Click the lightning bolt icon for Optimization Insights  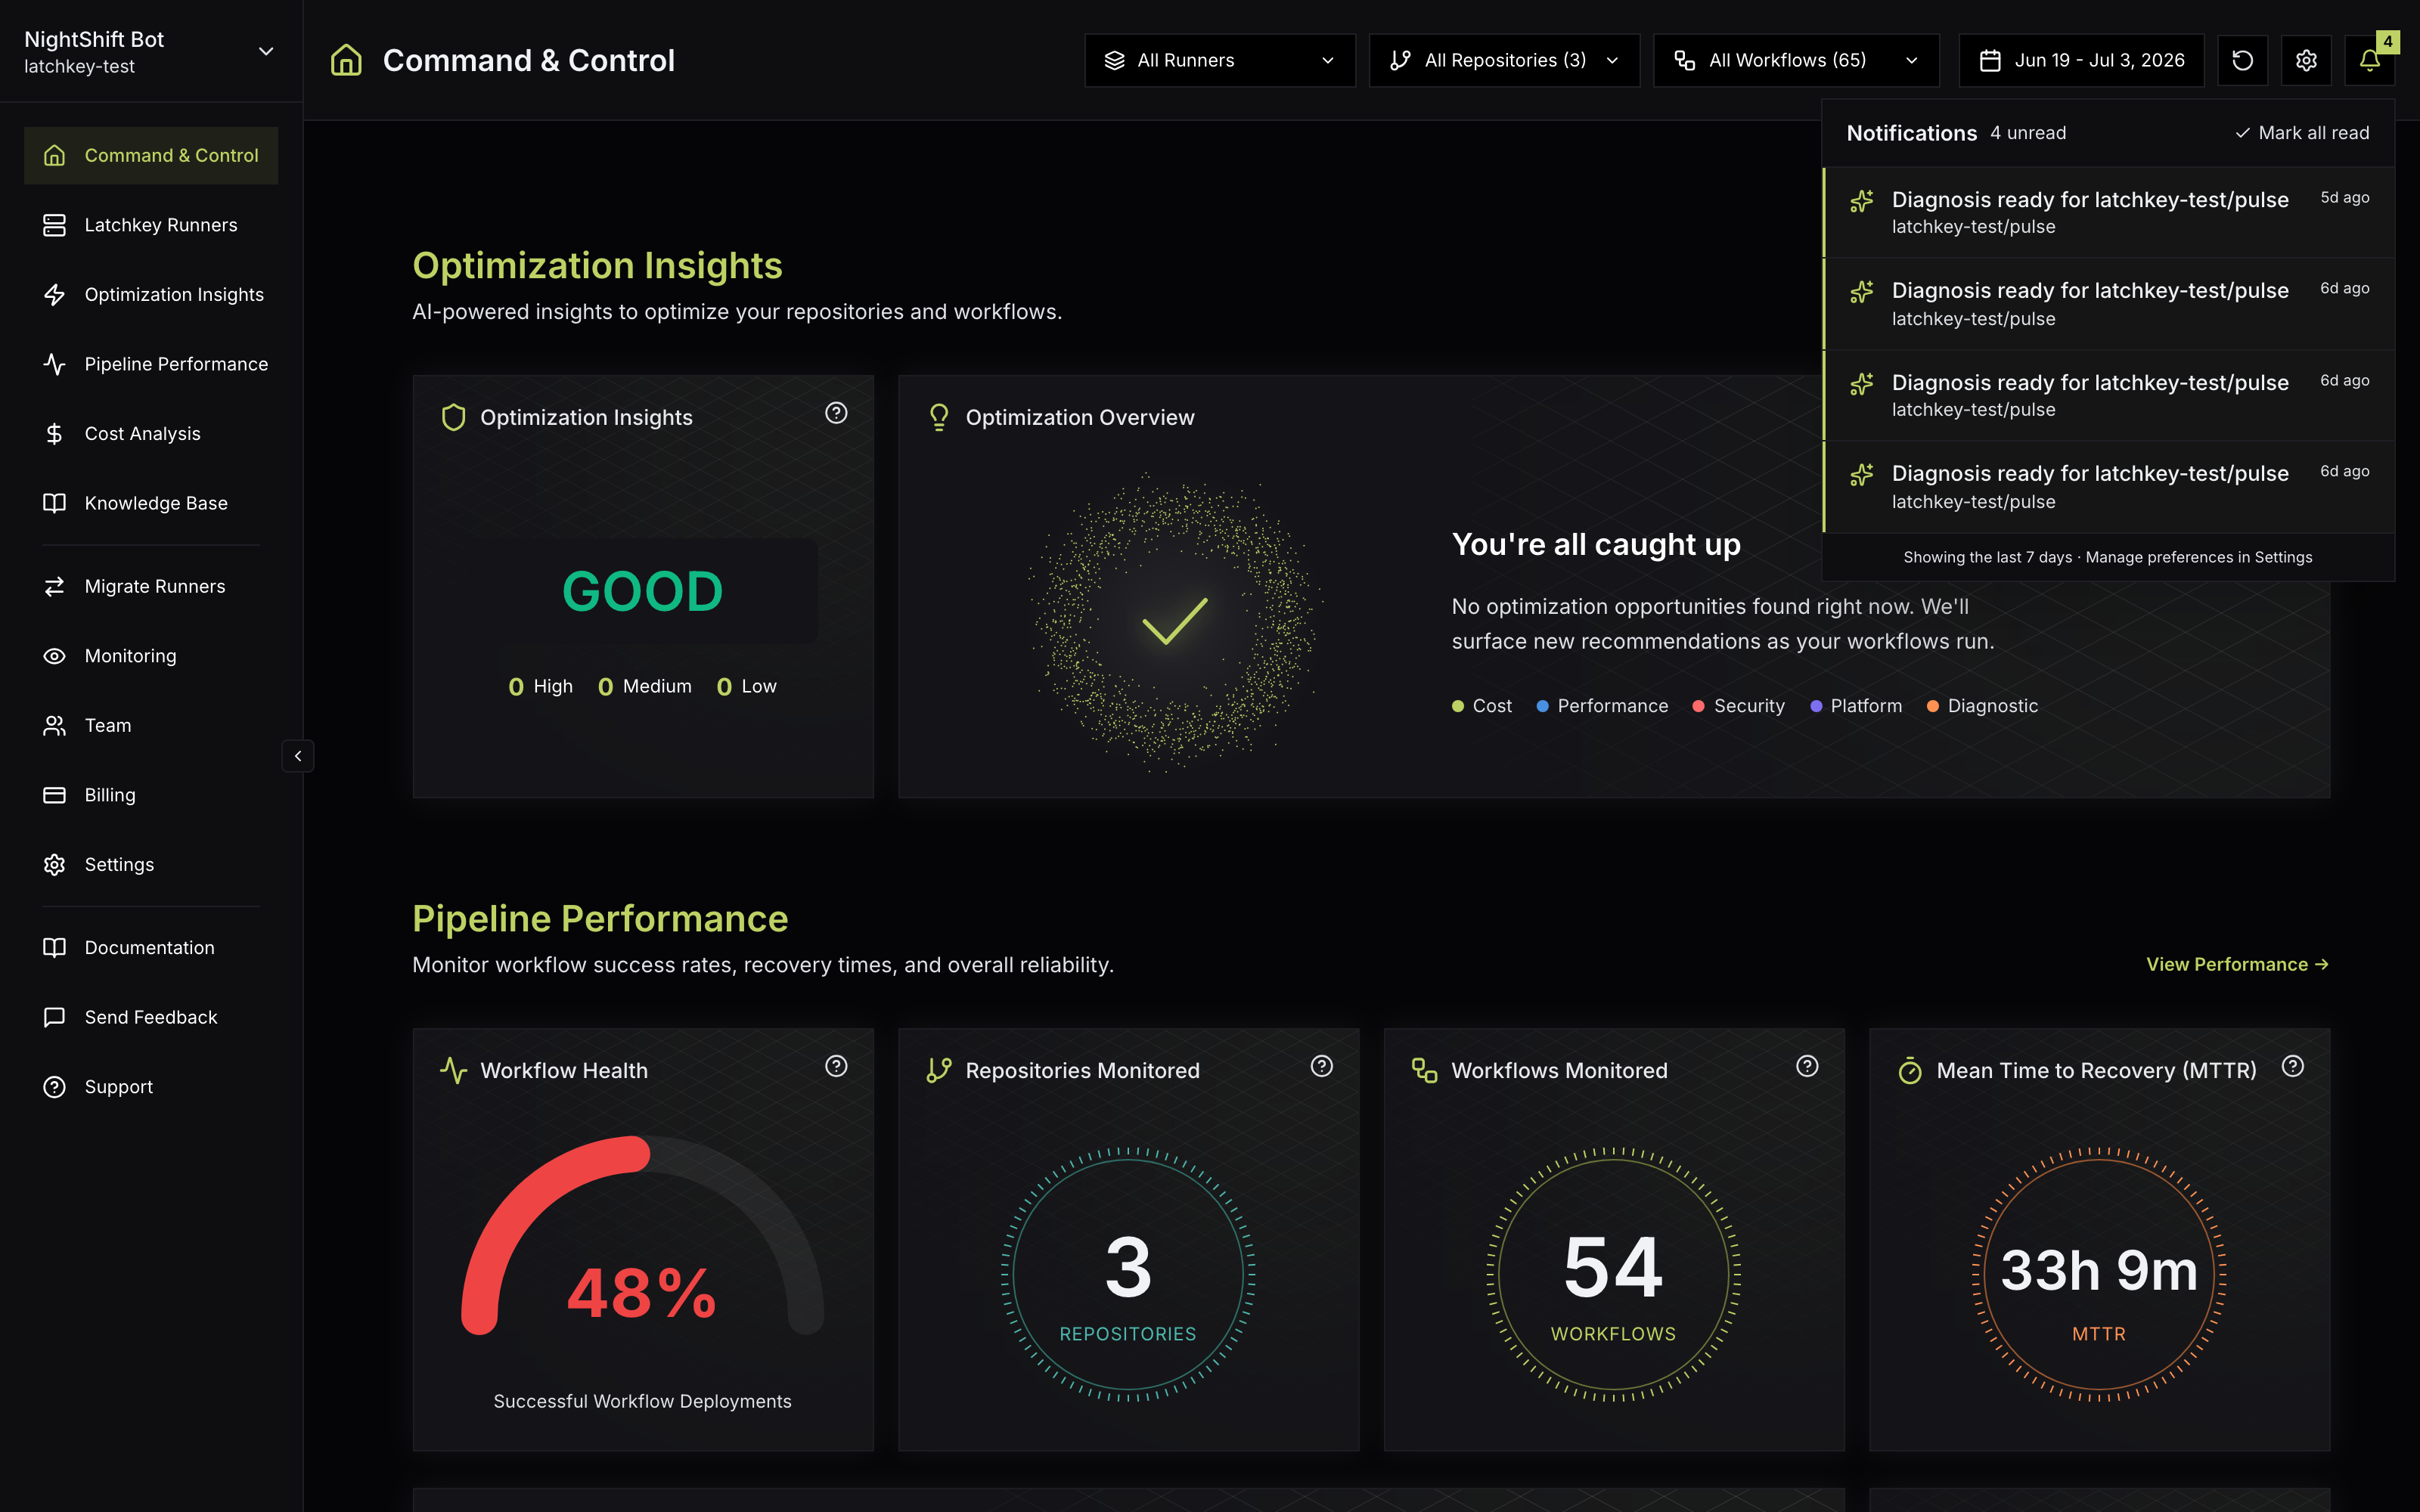[x=54, y=294]
